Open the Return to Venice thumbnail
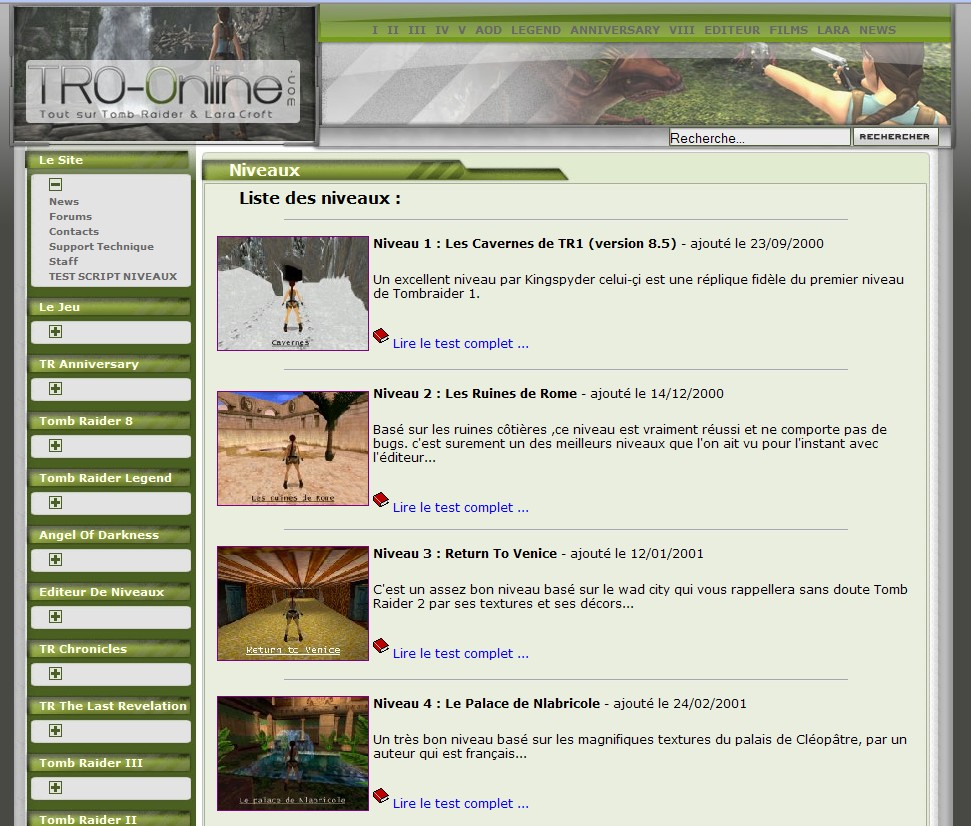Screen dimensions: 971x826 click(293, 603)
